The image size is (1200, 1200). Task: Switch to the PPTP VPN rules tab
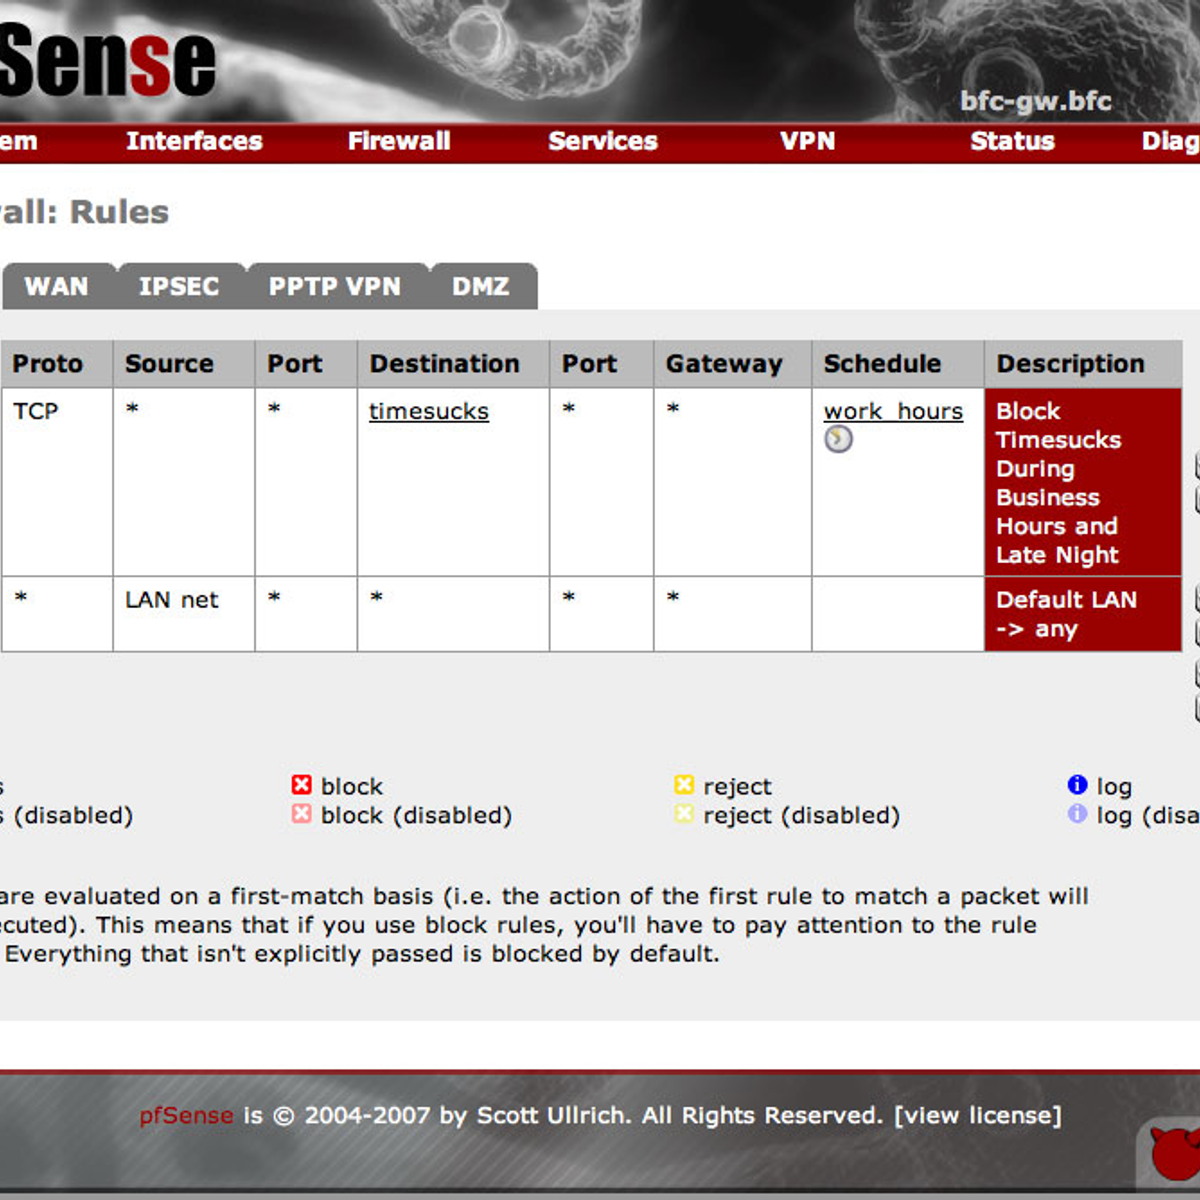click(335, 286)
